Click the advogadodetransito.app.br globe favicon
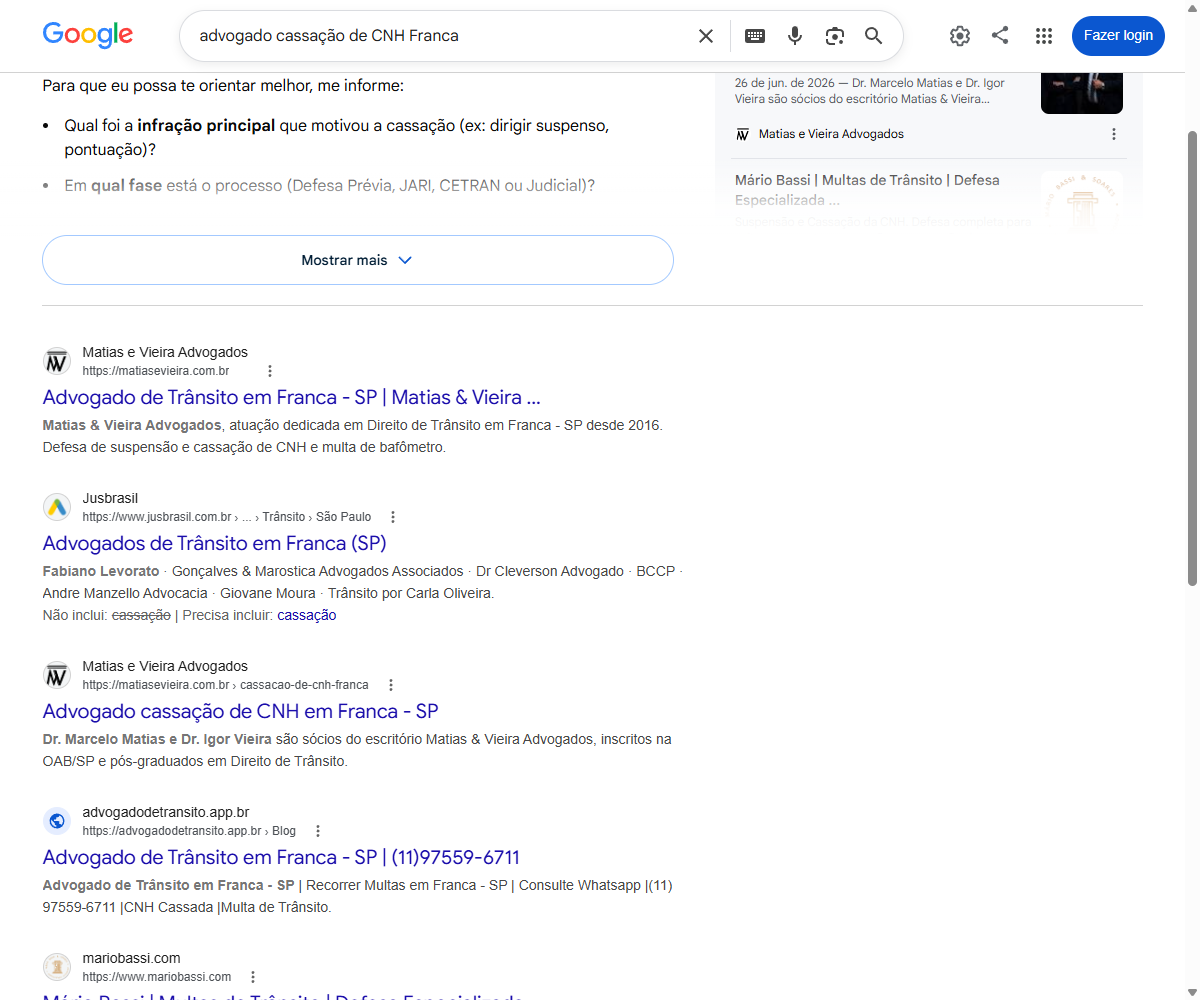Image resolution: width=1200 pixels, height=1000 pixels. (57, 821)
